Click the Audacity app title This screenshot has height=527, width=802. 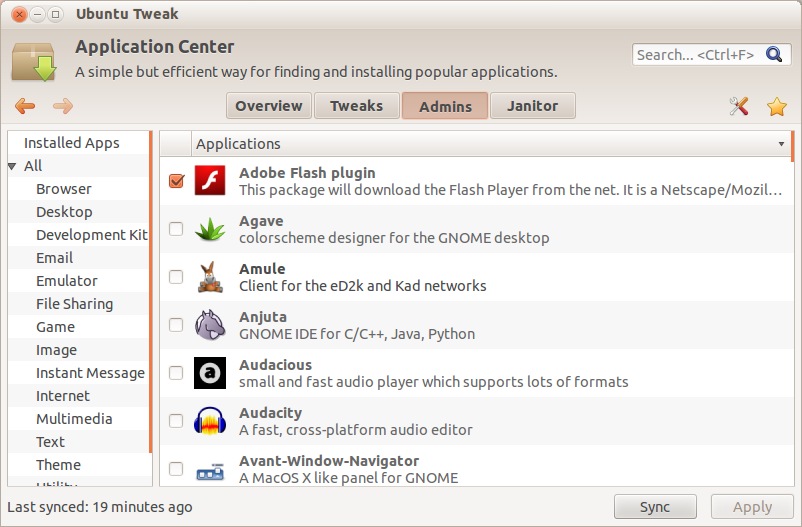coord(270,413)
